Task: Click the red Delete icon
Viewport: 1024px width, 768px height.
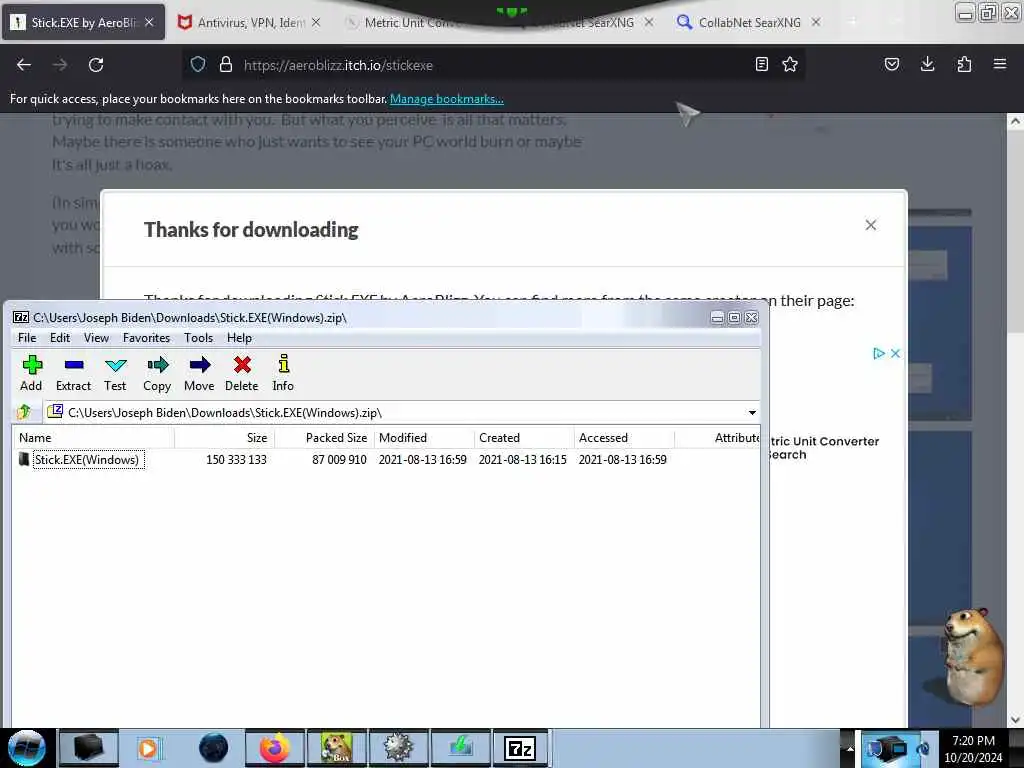Action: (242, 374)
